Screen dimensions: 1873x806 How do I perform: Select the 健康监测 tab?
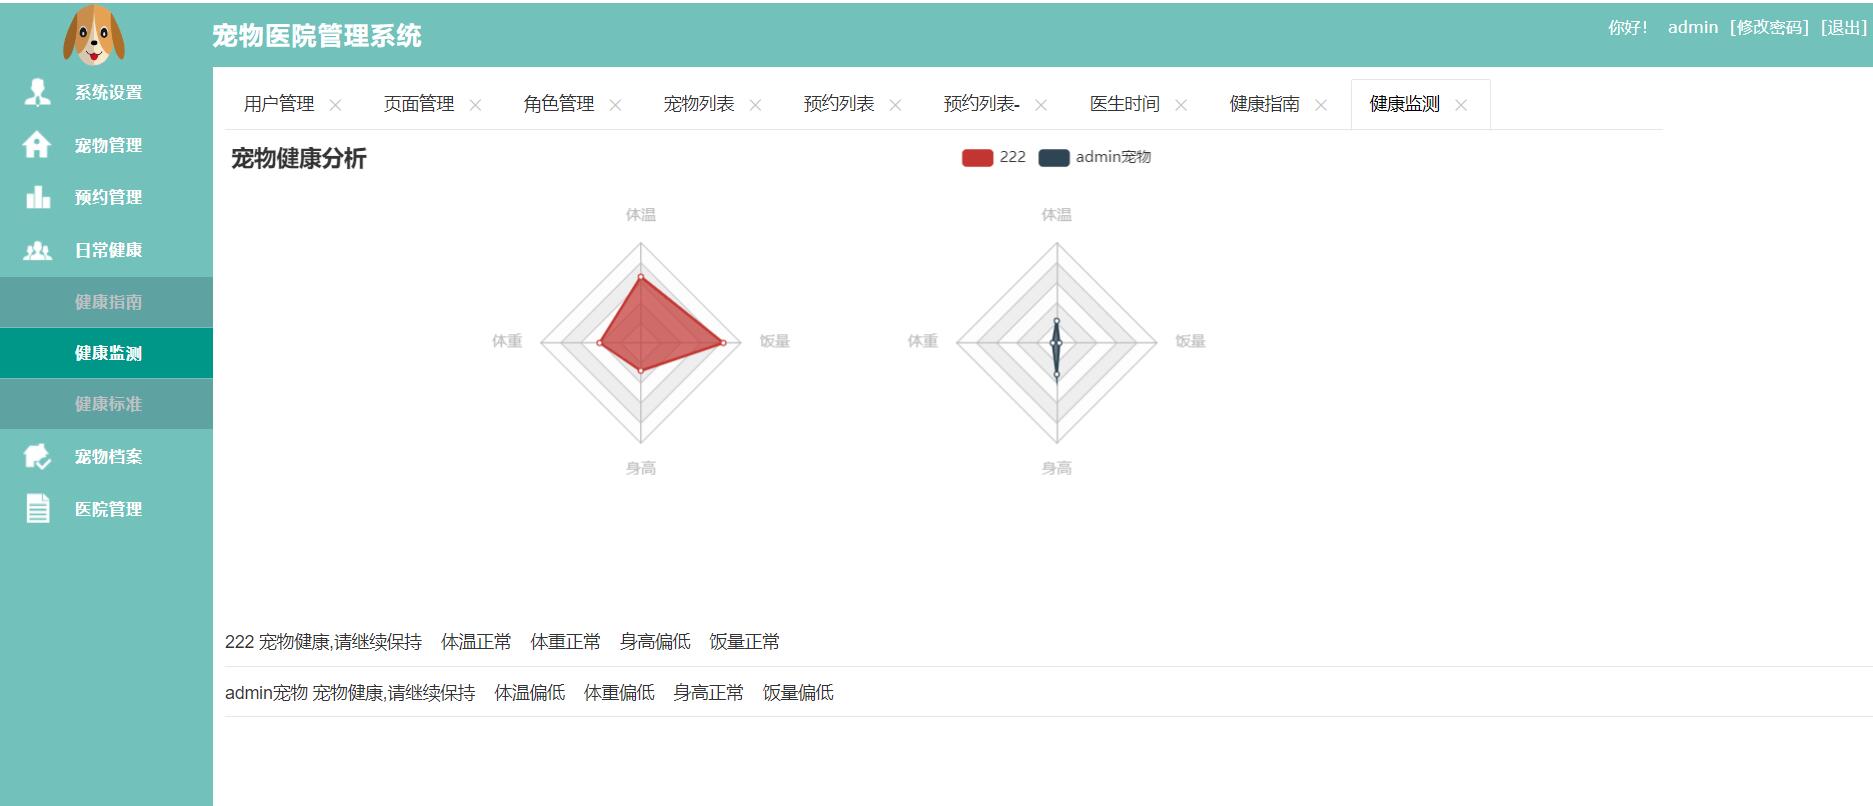1405,104
